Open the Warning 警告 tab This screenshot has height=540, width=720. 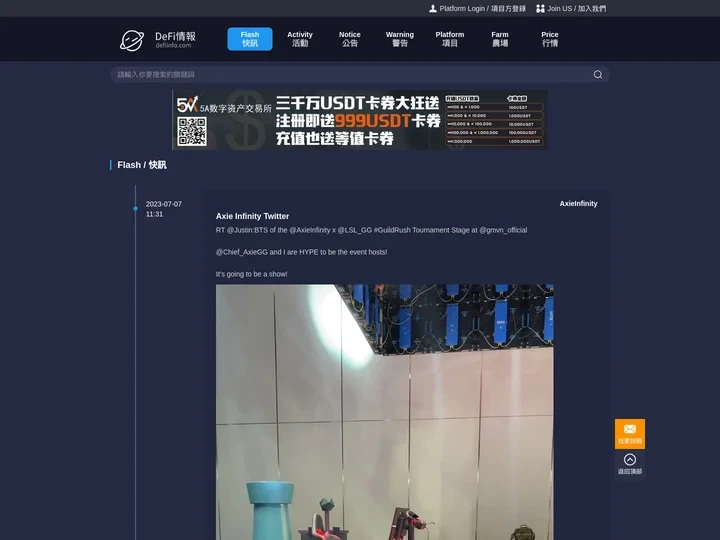pyautogui.click(x=399, y=39)
